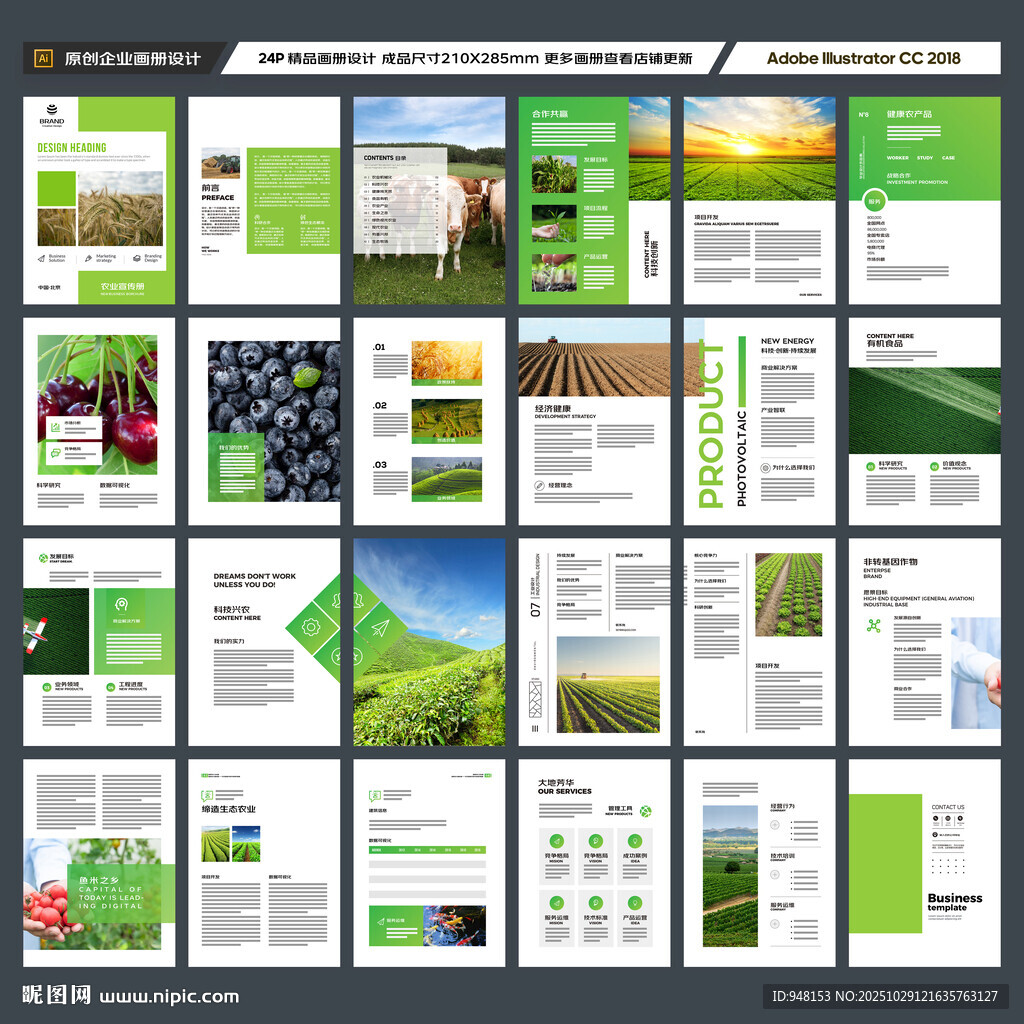Click the 合作共赢 heading
This screenshot has width=1024, height=1024.
click(550, 114)
